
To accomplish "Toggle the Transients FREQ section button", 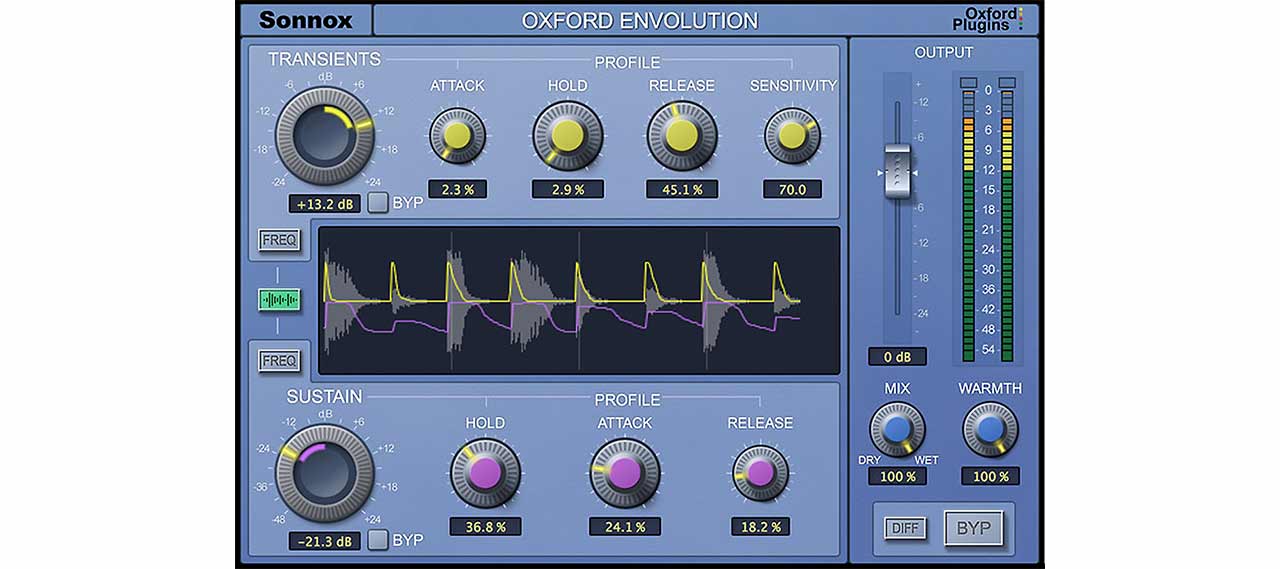I will pyautogui.click(x=278, y=240).
